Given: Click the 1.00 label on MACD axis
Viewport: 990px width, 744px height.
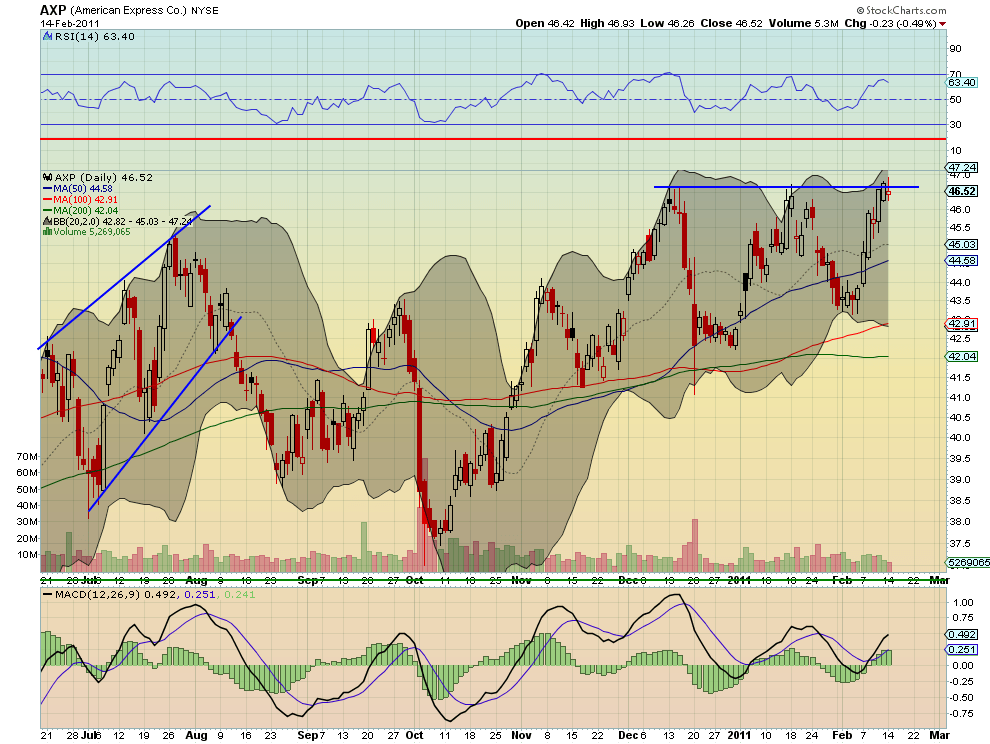Looking at the screenshot, I should tap(963, 603).
